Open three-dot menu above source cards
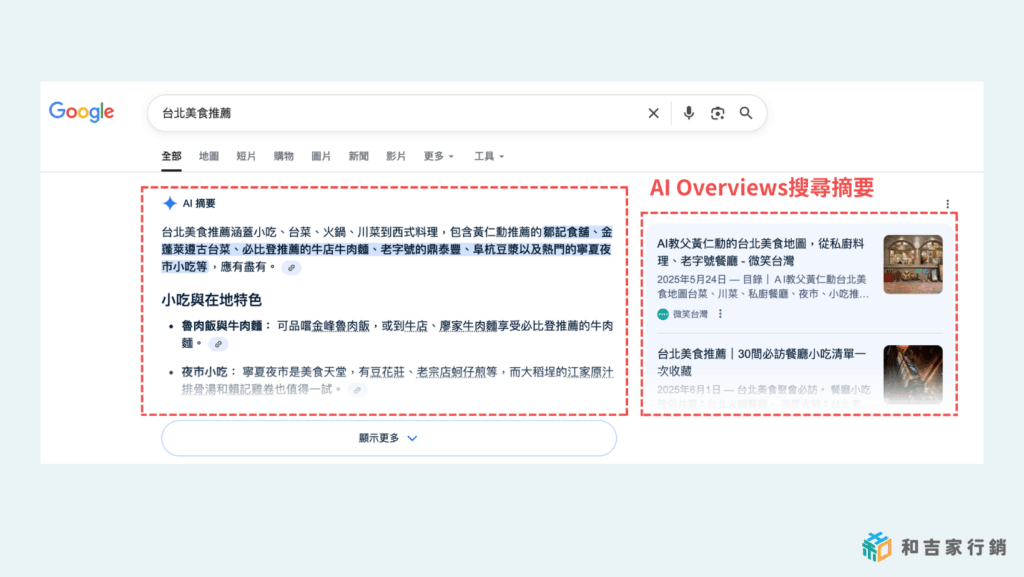 click(947, 204)
